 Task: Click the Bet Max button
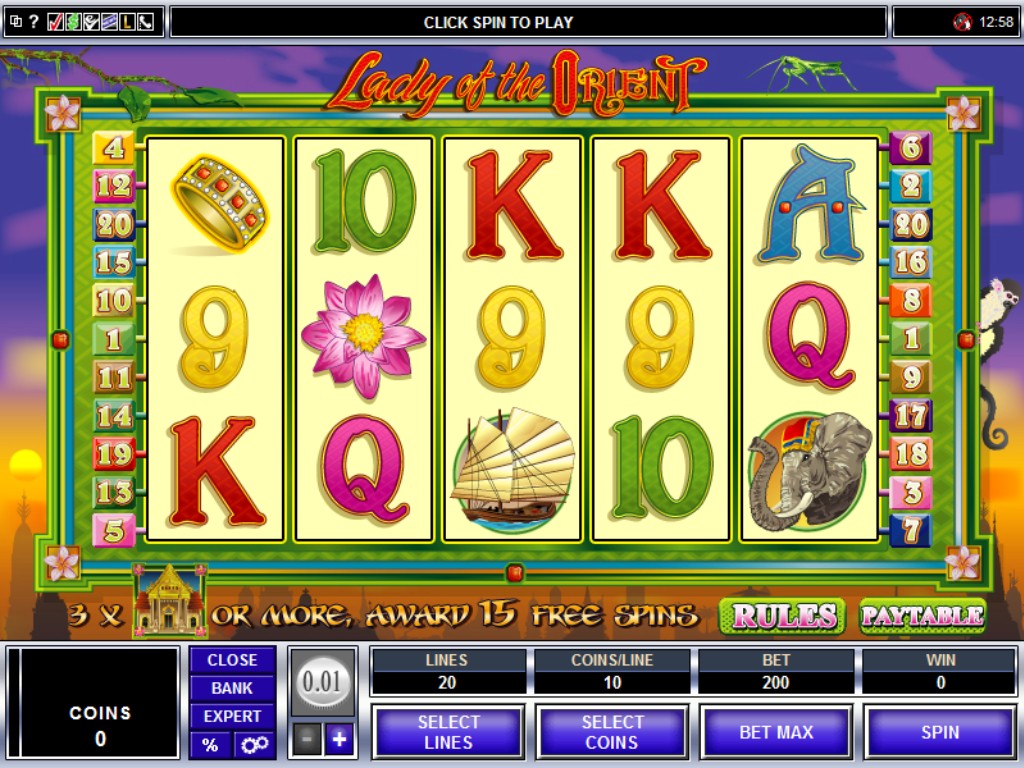[776, 732]
